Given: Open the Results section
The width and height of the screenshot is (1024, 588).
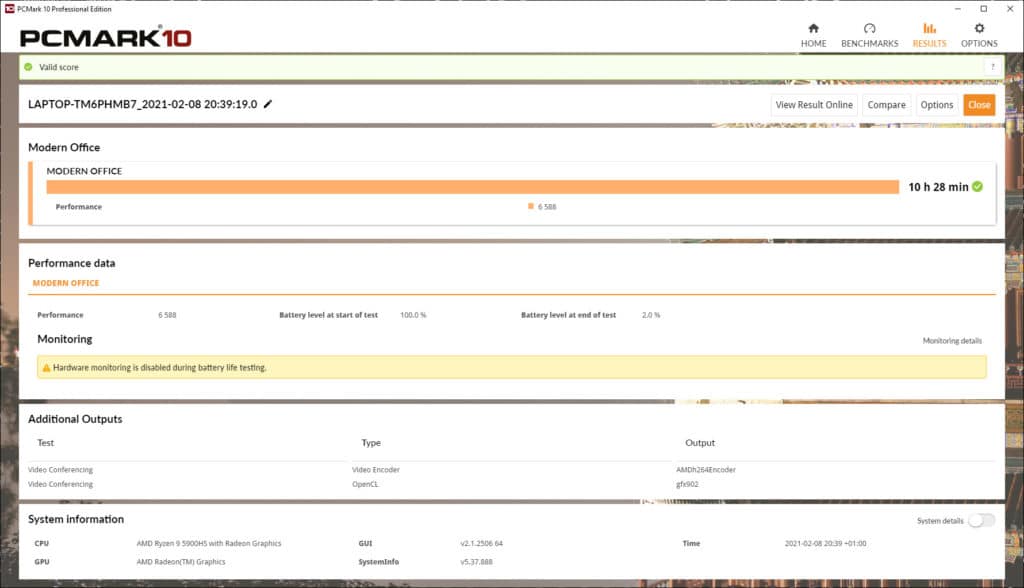Looking at the screenshot, I should click(x=929, y=35).
